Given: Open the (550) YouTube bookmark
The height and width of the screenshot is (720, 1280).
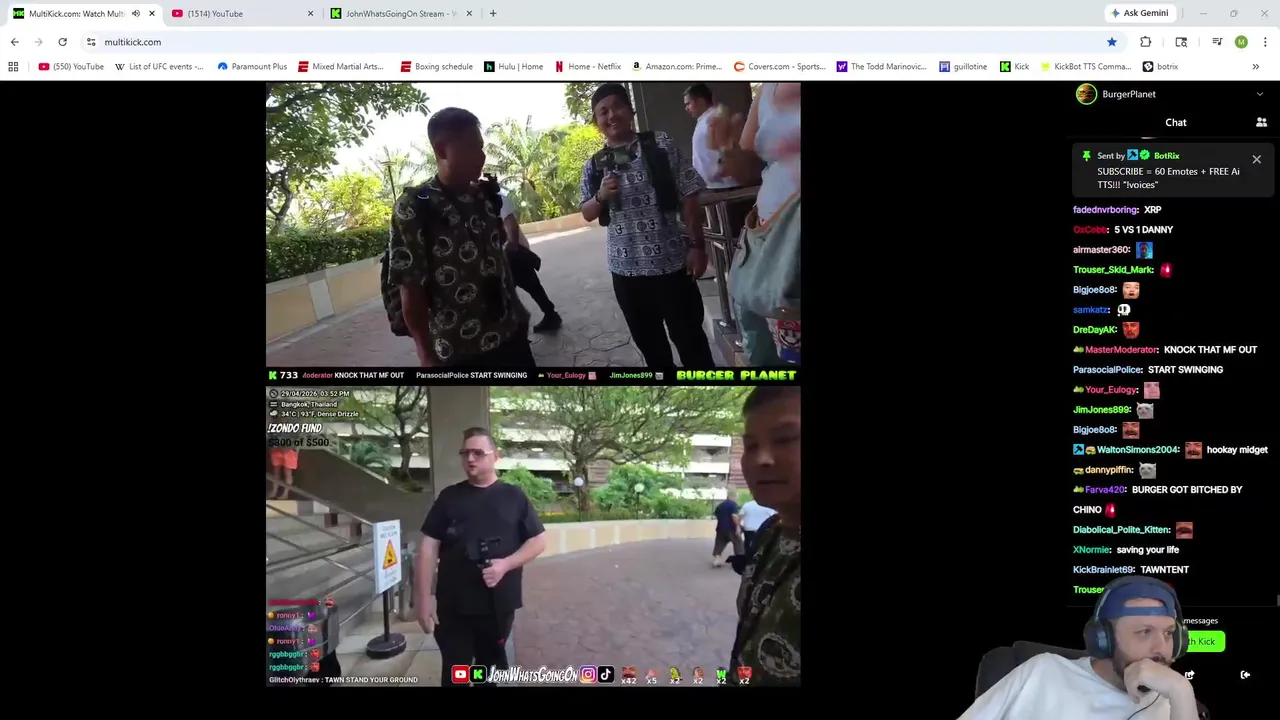Looking at the screenshot, I should point(71,67).
